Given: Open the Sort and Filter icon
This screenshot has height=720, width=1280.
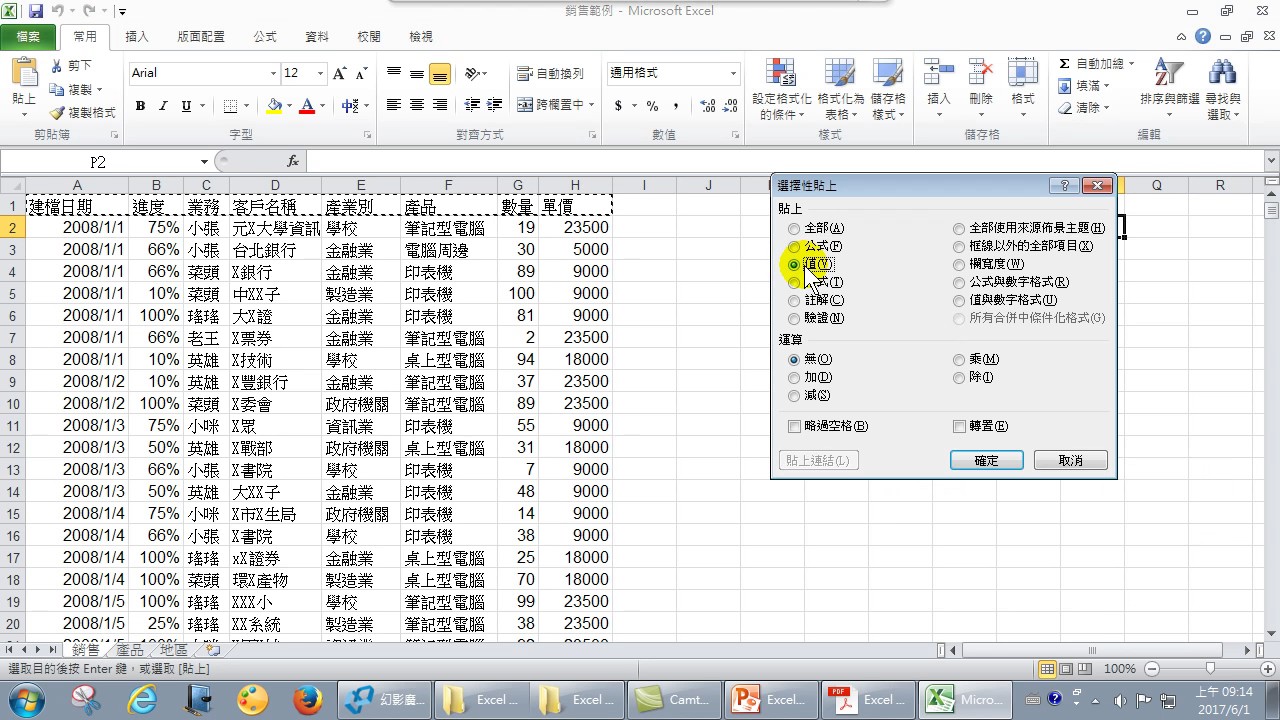Looking at the screenshot, I should click(x=1169, y=73).
